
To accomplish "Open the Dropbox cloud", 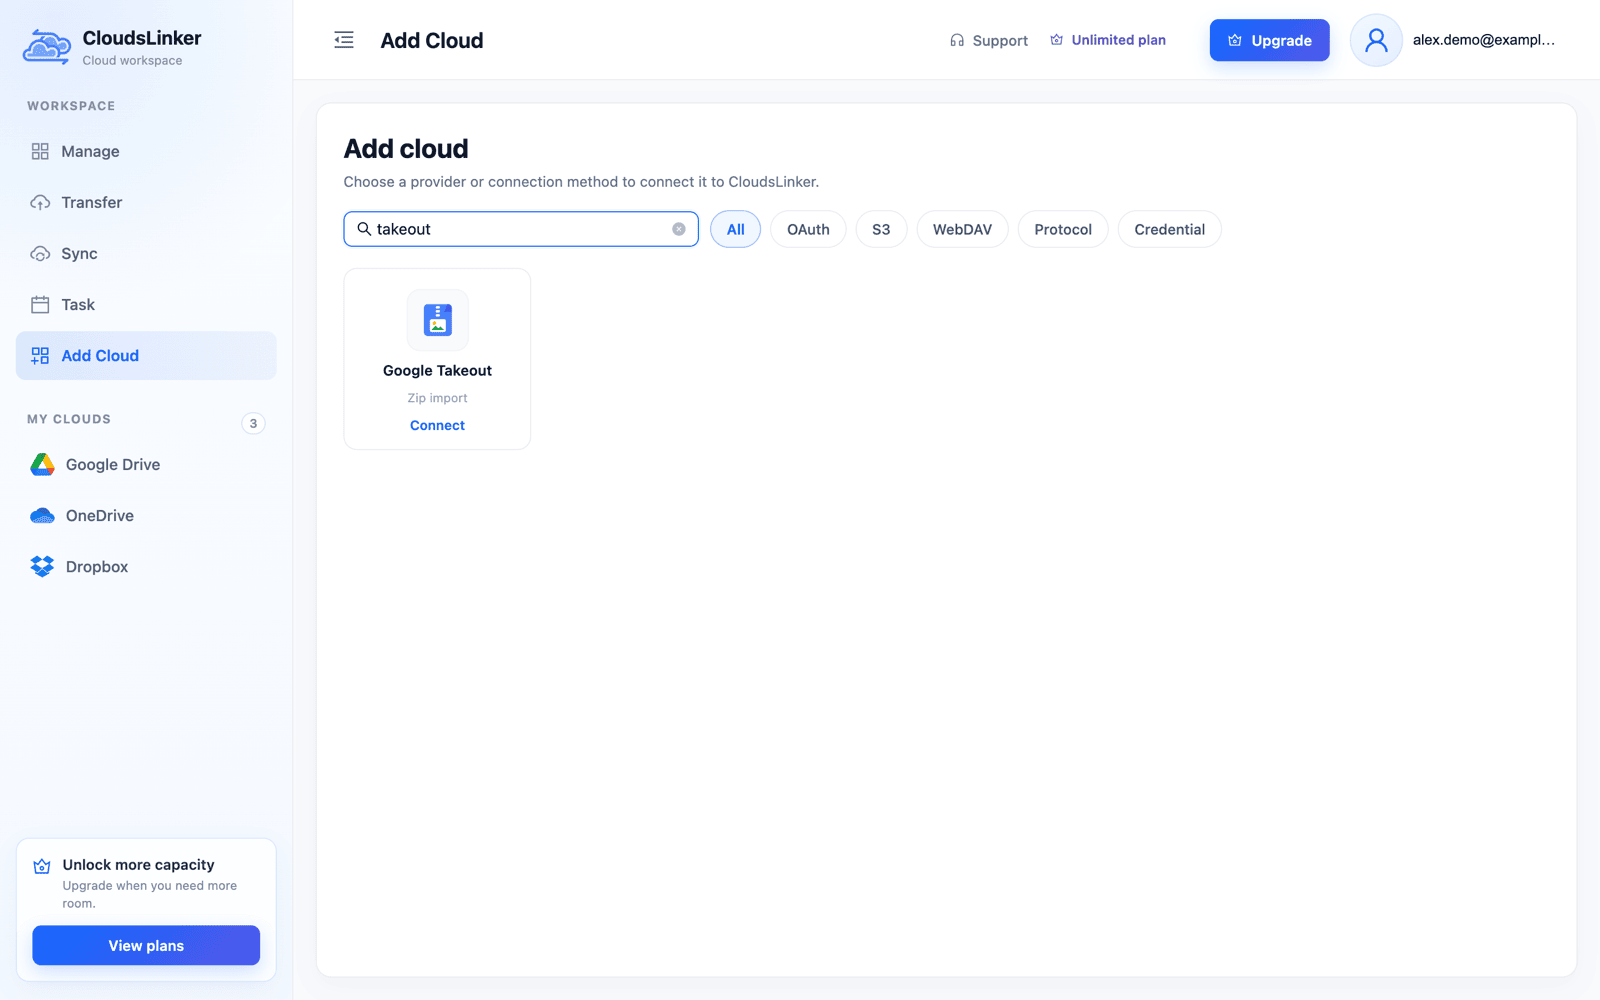I will 146,566.
